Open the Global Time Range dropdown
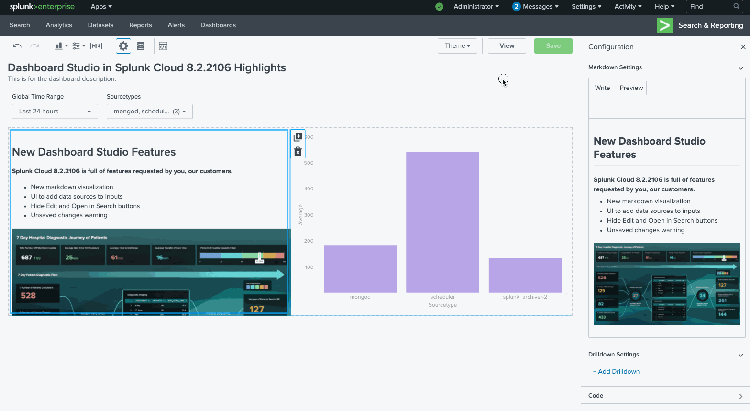Screen dimensions: 750x411 (54, 111)
